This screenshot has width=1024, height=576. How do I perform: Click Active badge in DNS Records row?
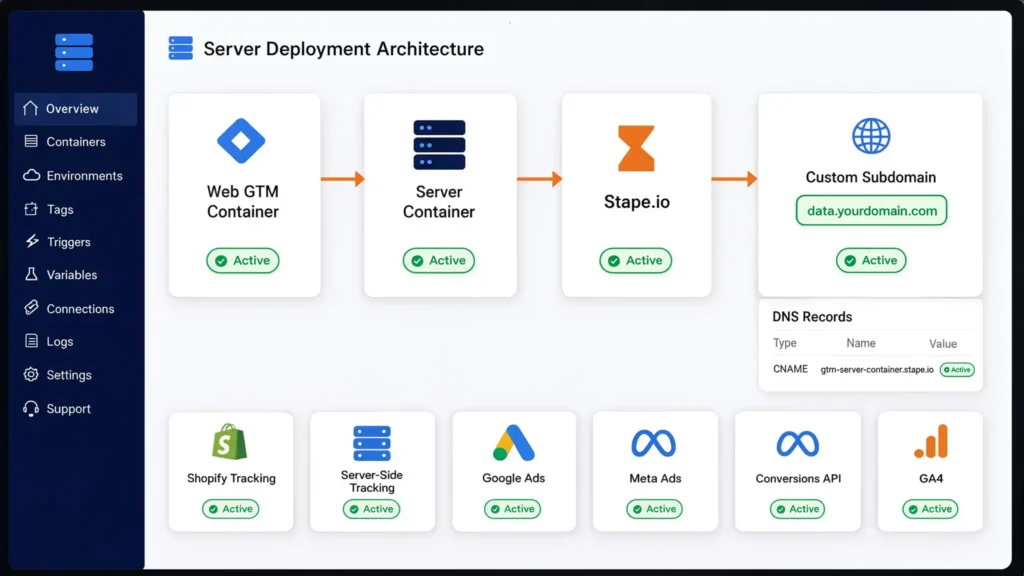957,370
